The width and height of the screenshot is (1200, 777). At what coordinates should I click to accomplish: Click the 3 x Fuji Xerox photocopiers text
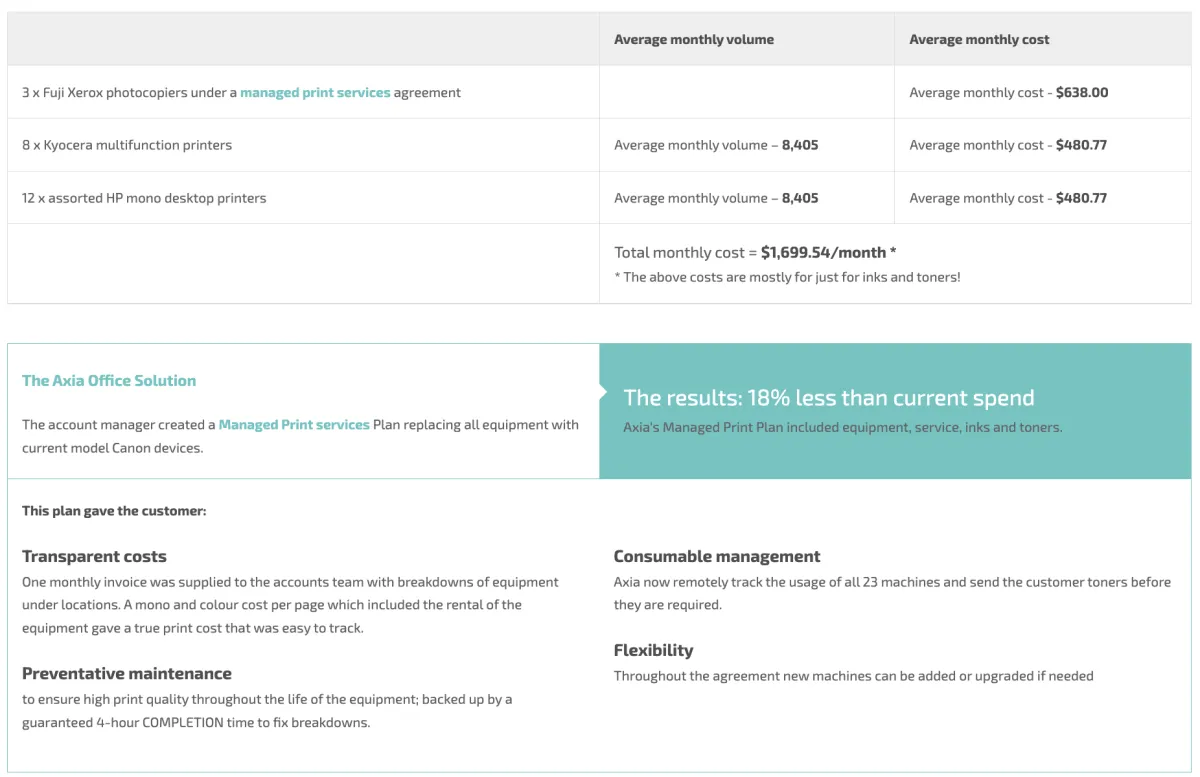pyautogui.click(x=129, y=93)
